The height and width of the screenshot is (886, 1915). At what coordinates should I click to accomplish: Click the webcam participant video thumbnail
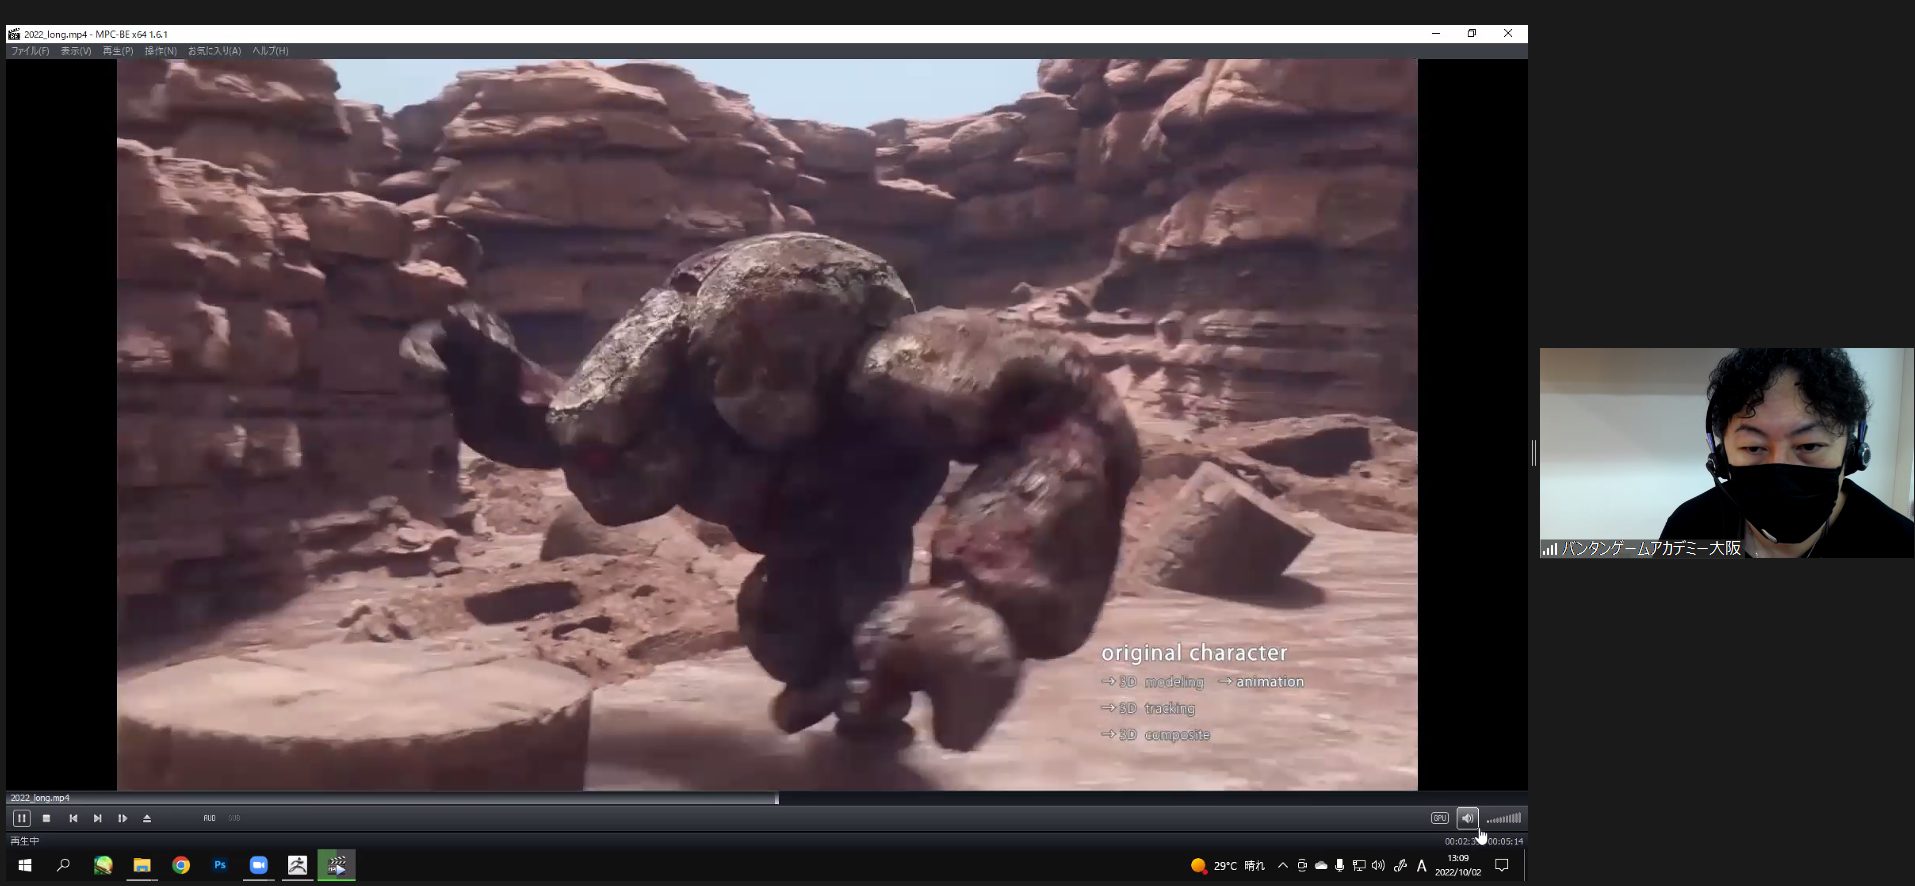(x=1727, y=453)
